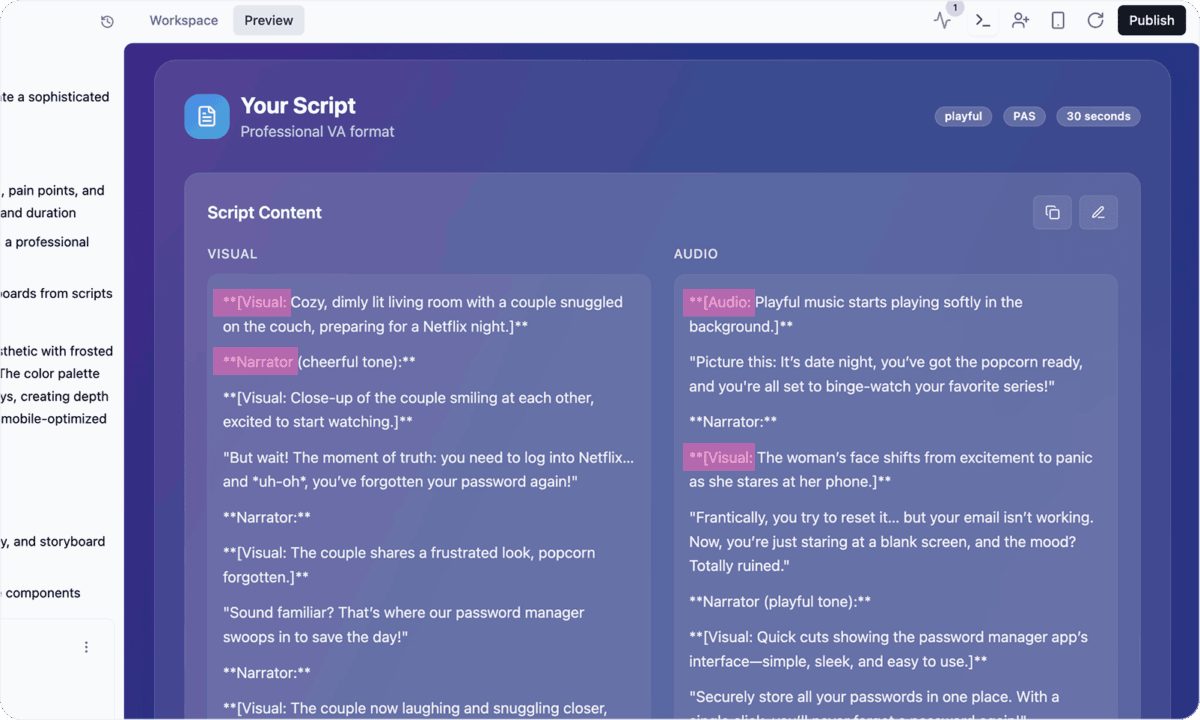Image resolution: width=1200 pixels, height=720 pixels.
Task: Open the terminal console icon
Action: click(983, 20)
